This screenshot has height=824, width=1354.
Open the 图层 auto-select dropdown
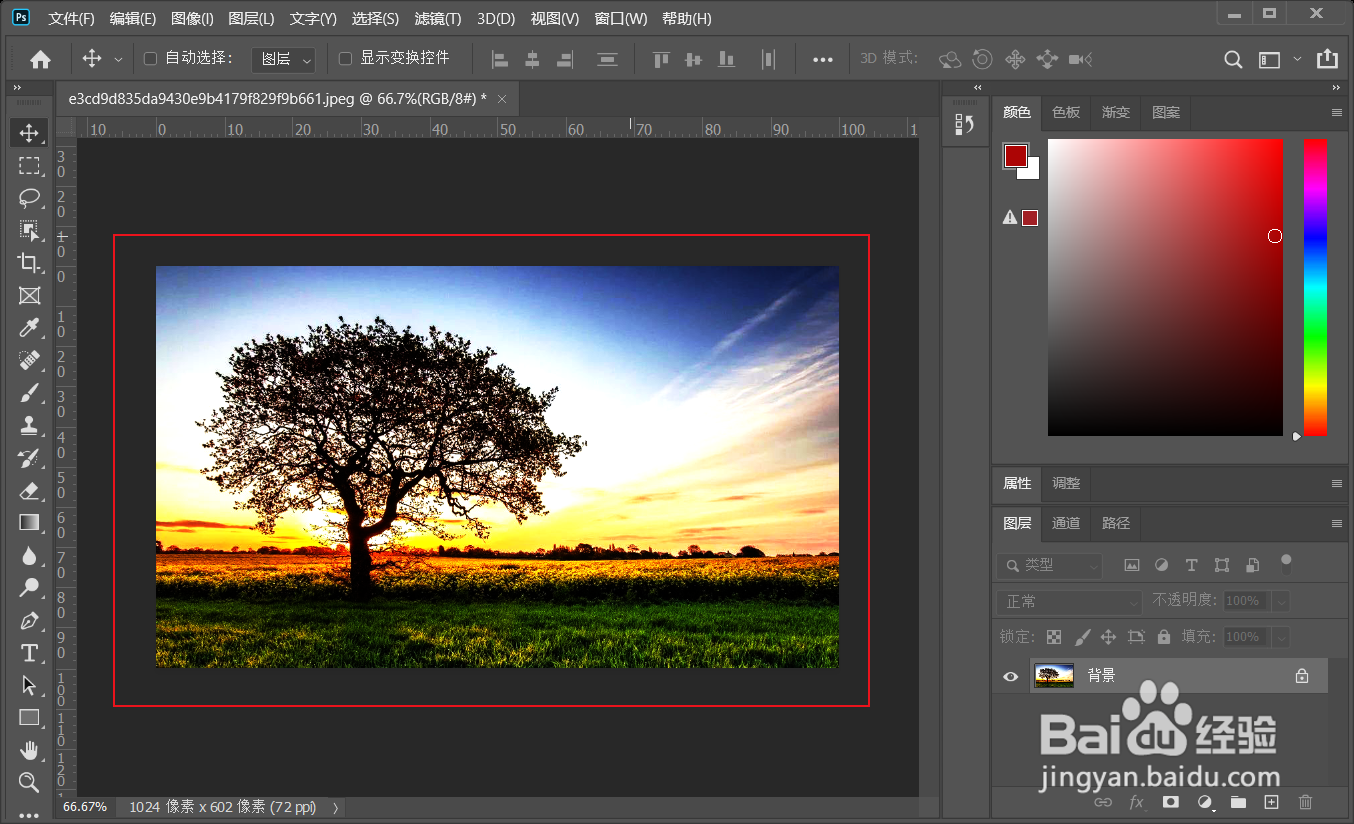pyautogui.click(x=283, y=60)
